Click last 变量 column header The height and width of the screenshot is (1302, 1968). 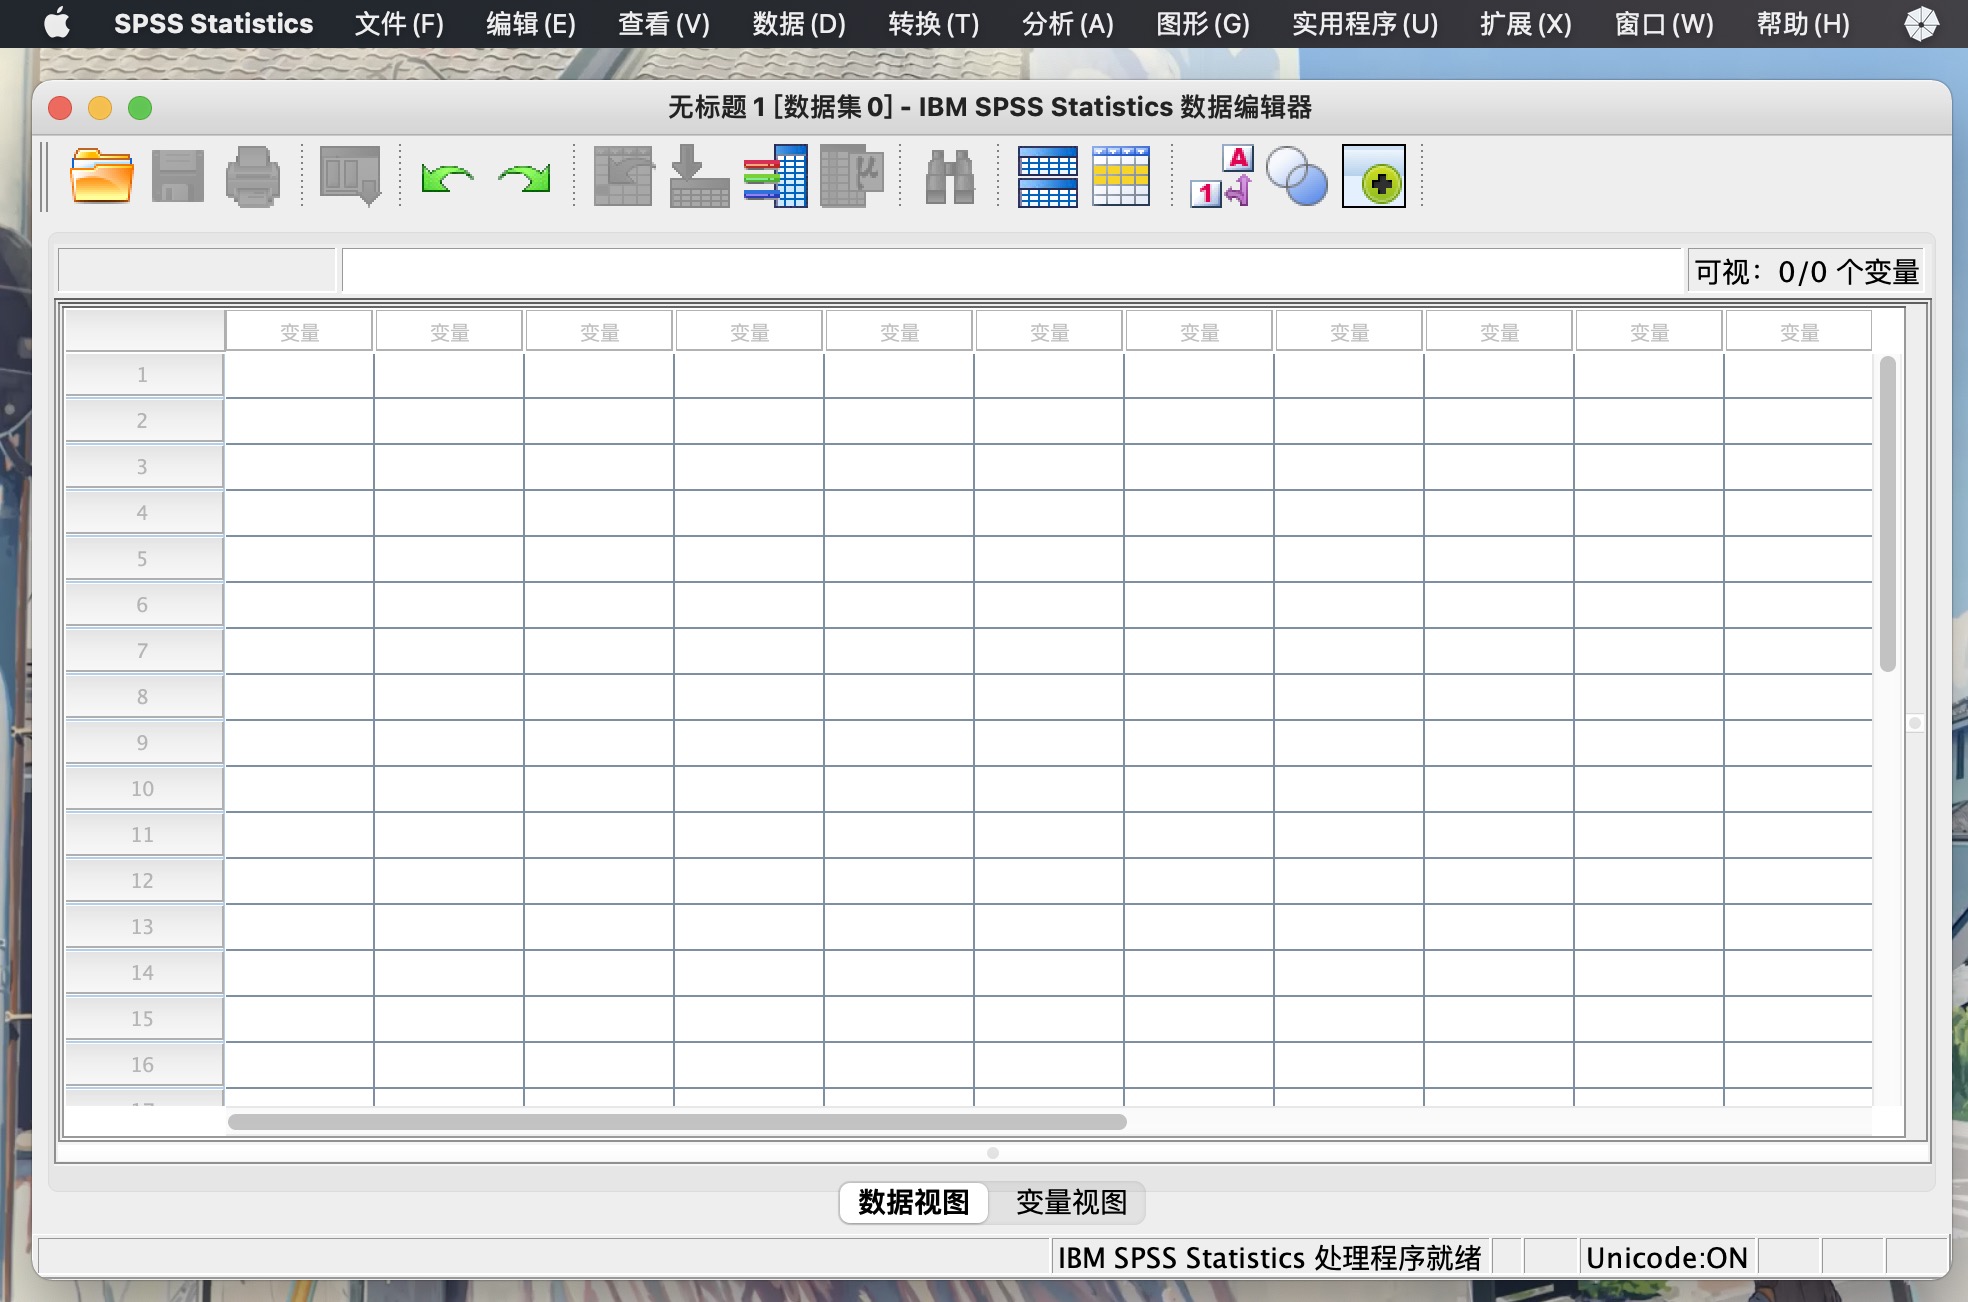pyautogui.click(x=1798, y=331)
